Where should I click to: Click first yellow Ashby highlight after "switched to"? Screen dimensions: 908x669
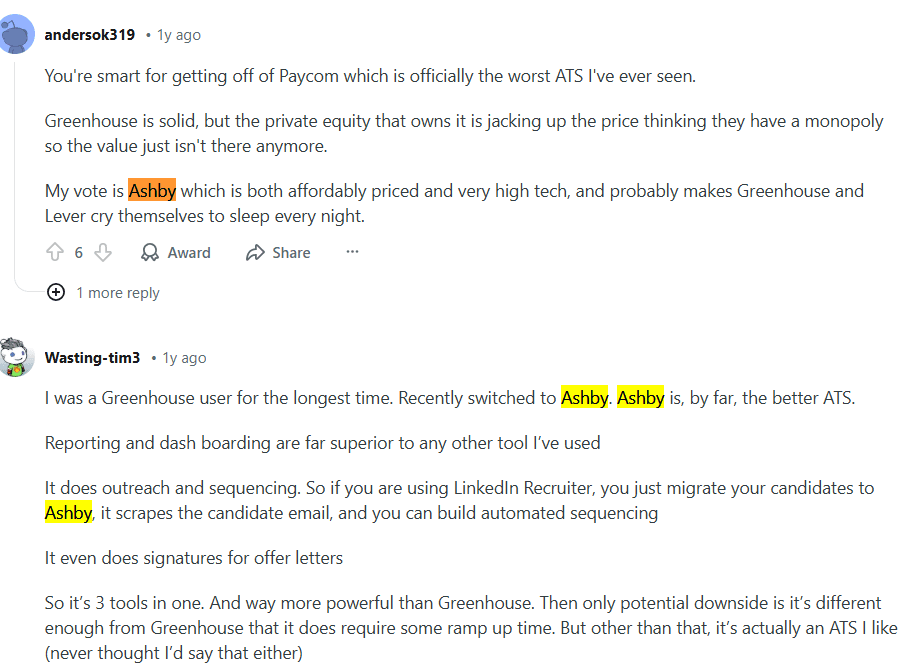coord(585,398)
